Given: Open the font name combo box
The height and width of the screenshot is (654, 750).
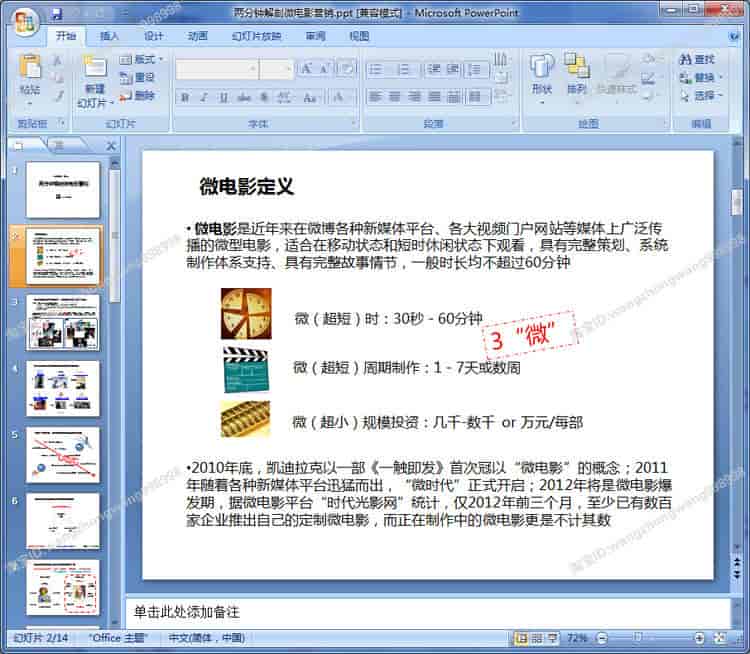Looking at the screenshot, I should (217, 69).
